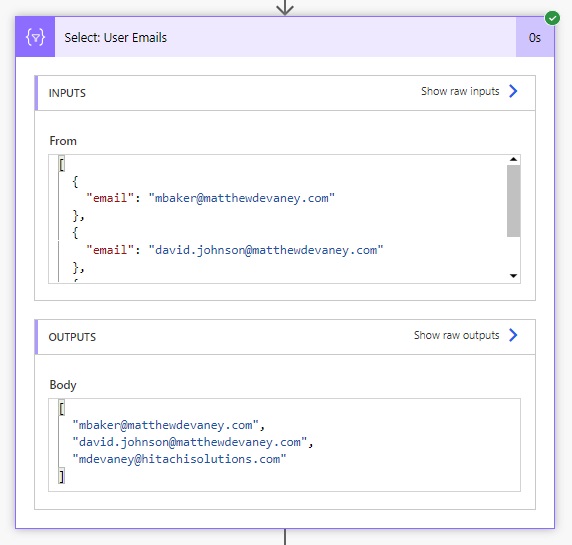Click the mbaker email in From input

pos(241,198)
